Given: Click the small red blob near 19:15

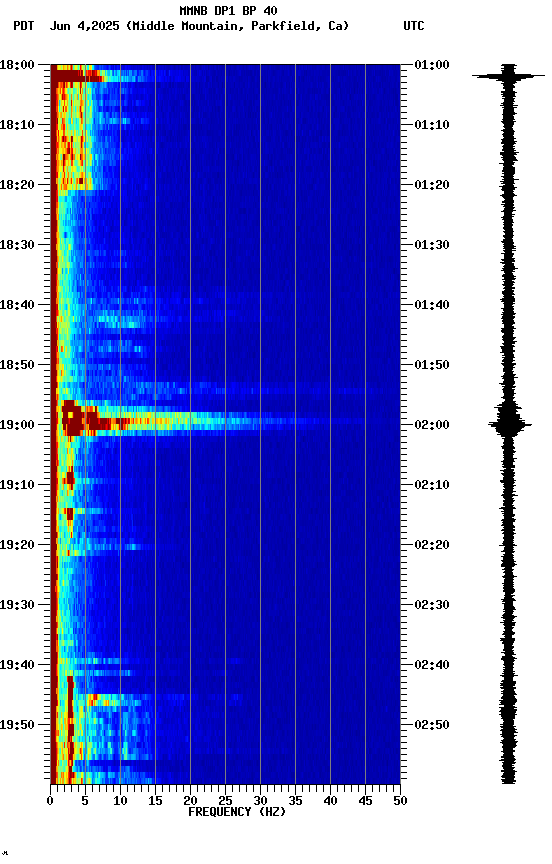Looking at the screenshot, I should click(69, 514).
